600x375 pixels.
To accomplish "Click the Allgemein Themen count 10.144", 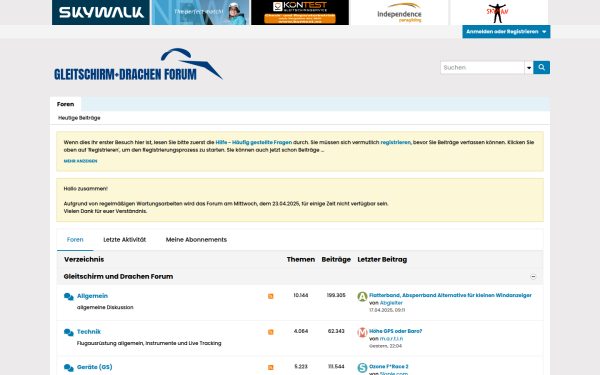I will [x=301, y=295].
